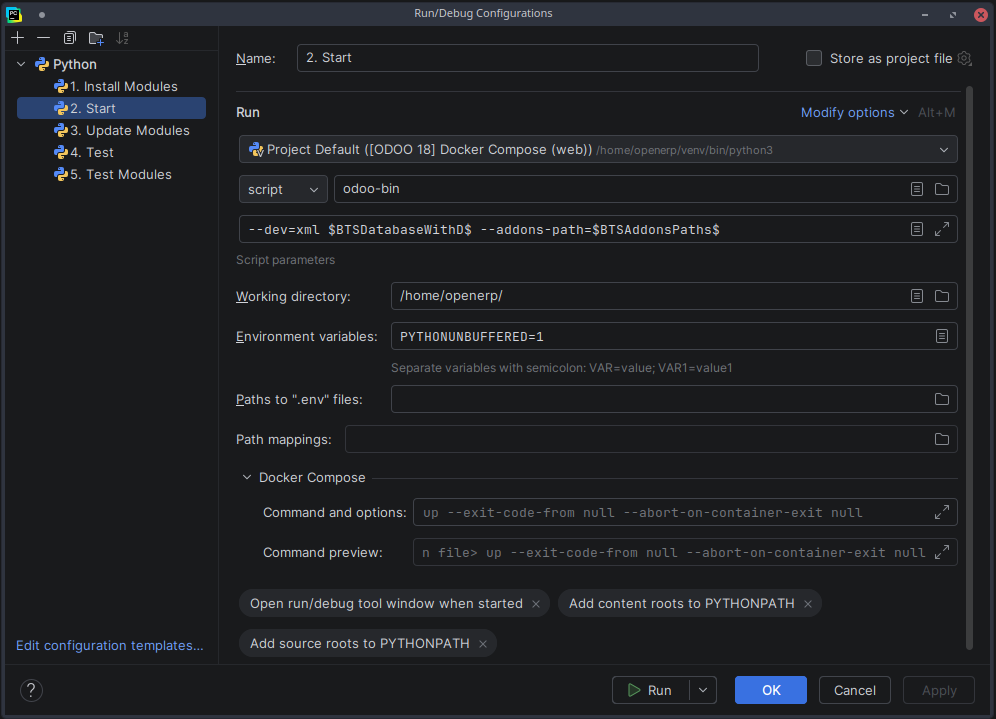Image resolution: width=996 pixels, height=719 pixels.
Task: Select the '2. Start' configuration
Action: tap(112, 108)
